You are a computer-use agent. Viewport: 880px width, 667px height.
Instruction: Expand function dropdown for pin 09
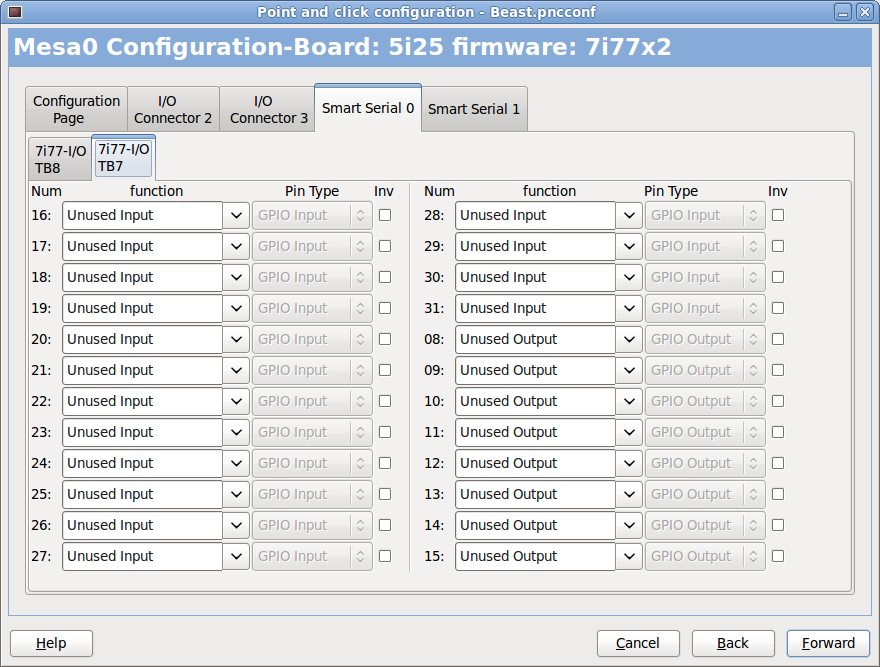(x=629, y=371)
